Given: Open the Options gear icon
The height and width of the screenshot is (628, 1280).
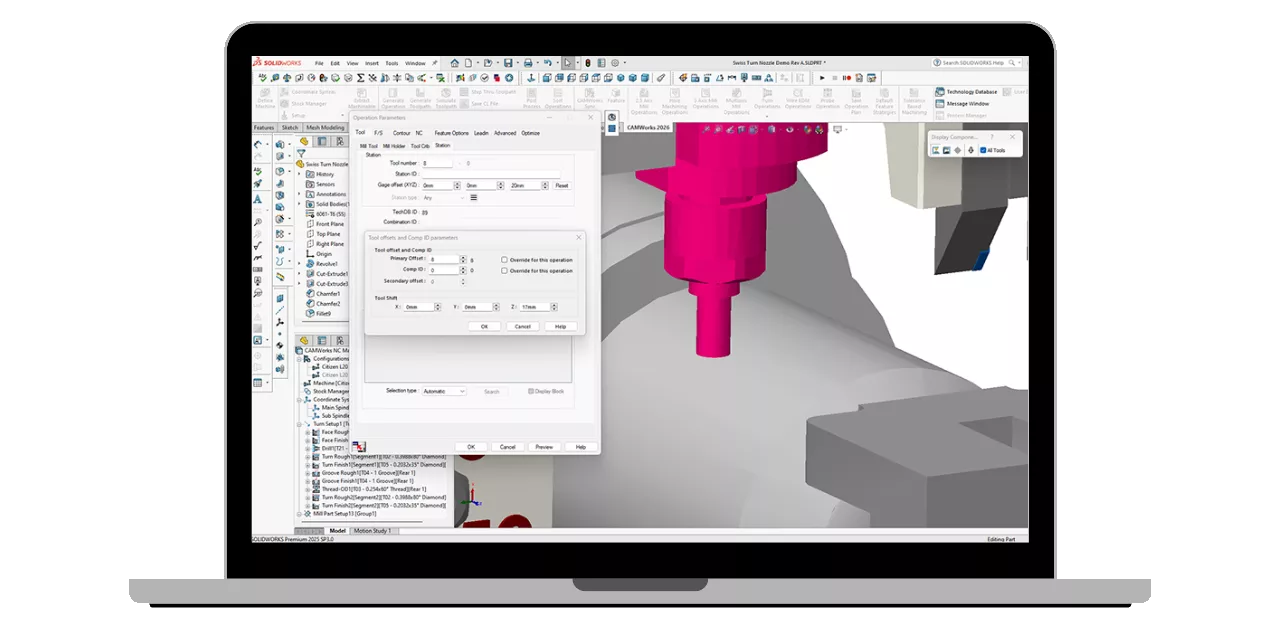Looking at the screenshot, I should coord(615,63).
